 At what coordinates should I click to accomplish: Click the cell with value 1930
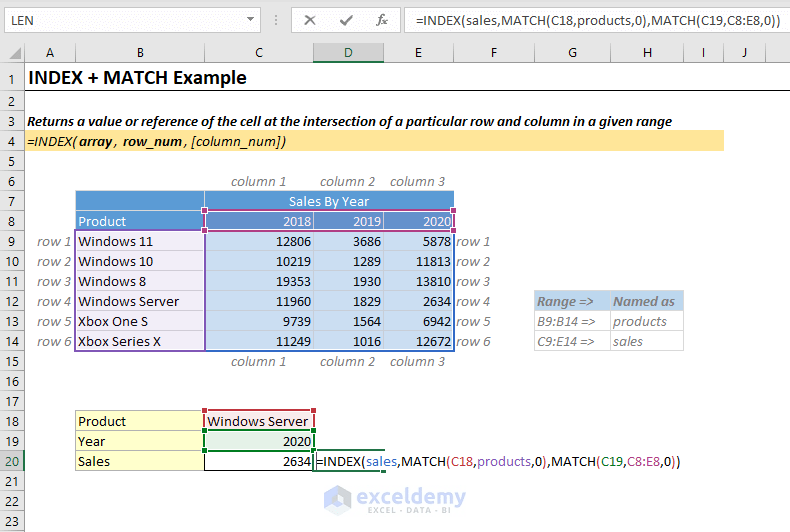[348, 281]
